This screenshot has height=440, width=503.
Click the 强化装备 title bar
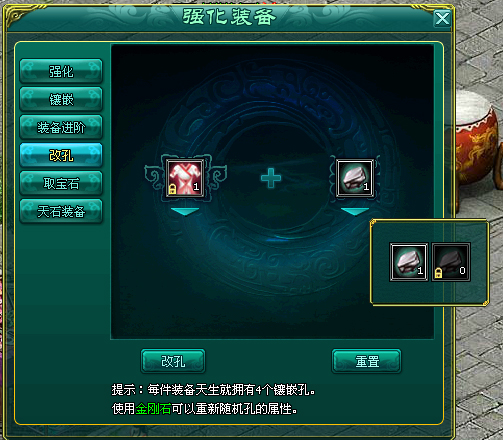[x=229, y=17]
